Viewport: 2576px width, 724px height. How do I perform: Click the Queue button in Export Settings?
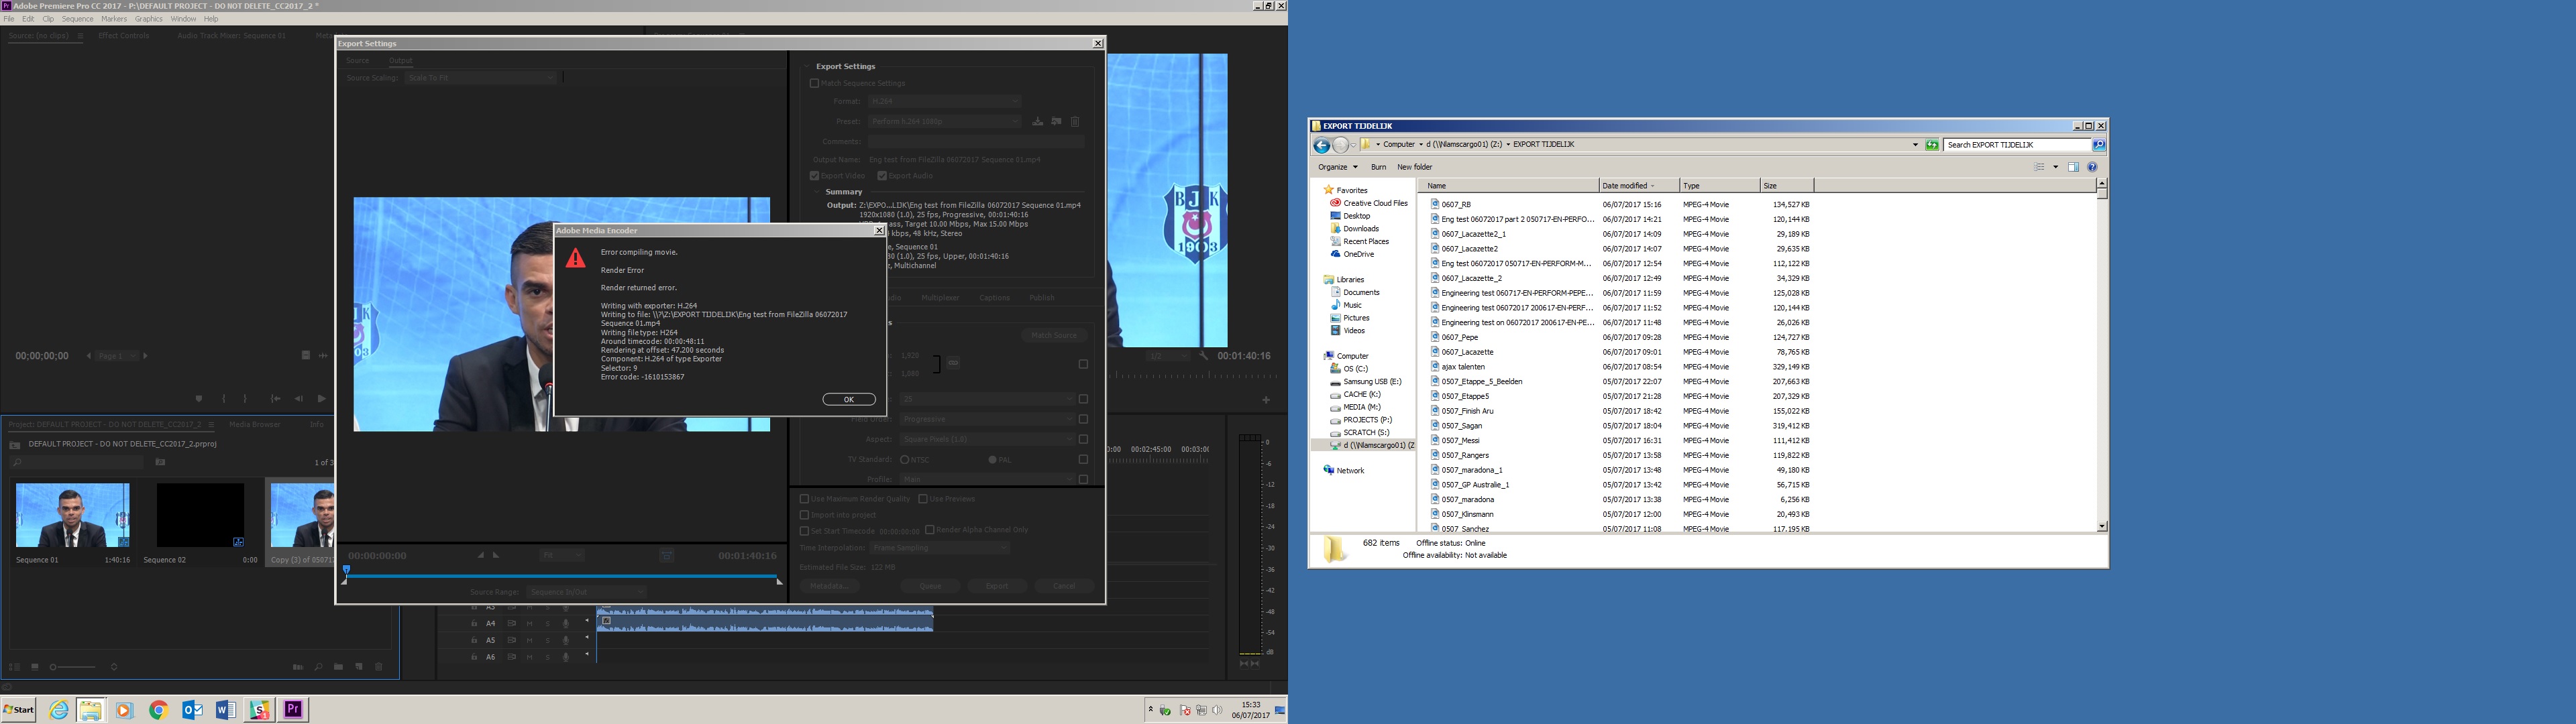click(930, 586)
